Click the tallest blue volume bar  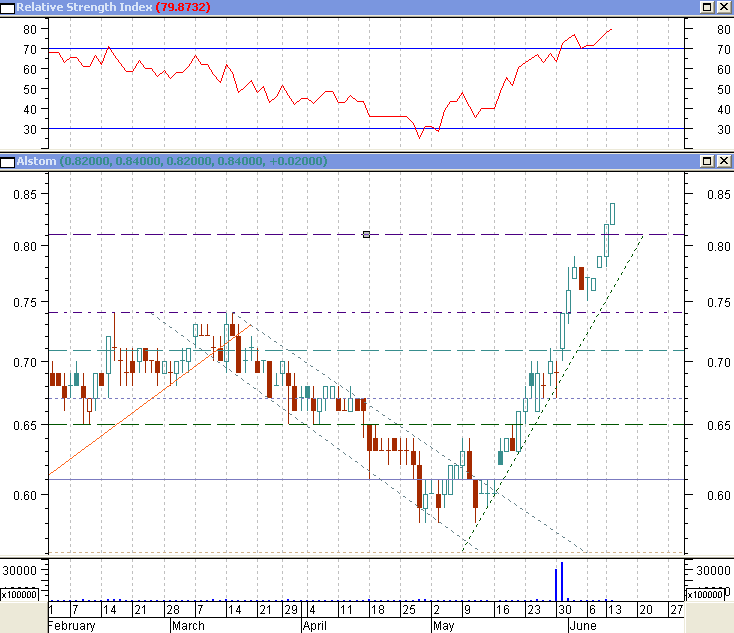[562, 581]
